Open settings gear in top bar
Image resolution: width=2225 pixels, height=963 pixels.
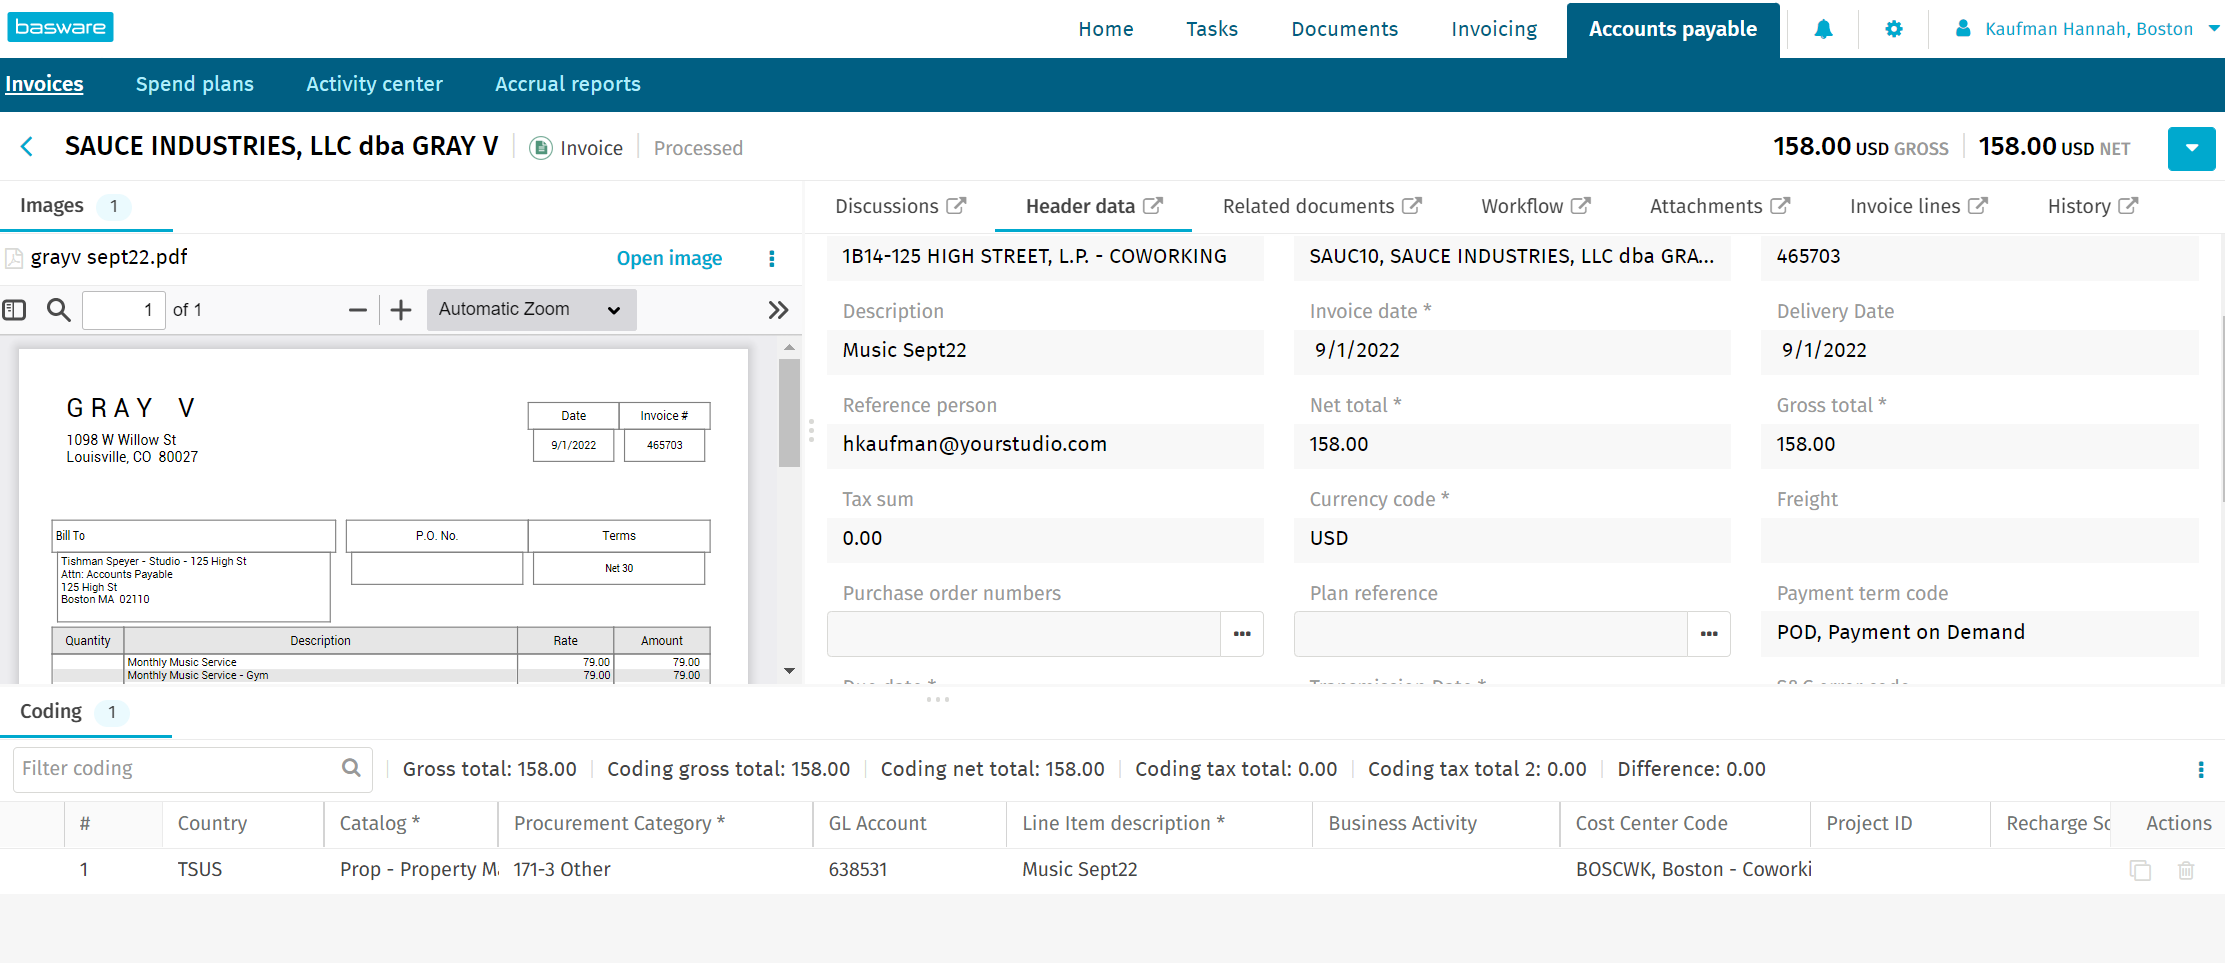coord(1893,29)
